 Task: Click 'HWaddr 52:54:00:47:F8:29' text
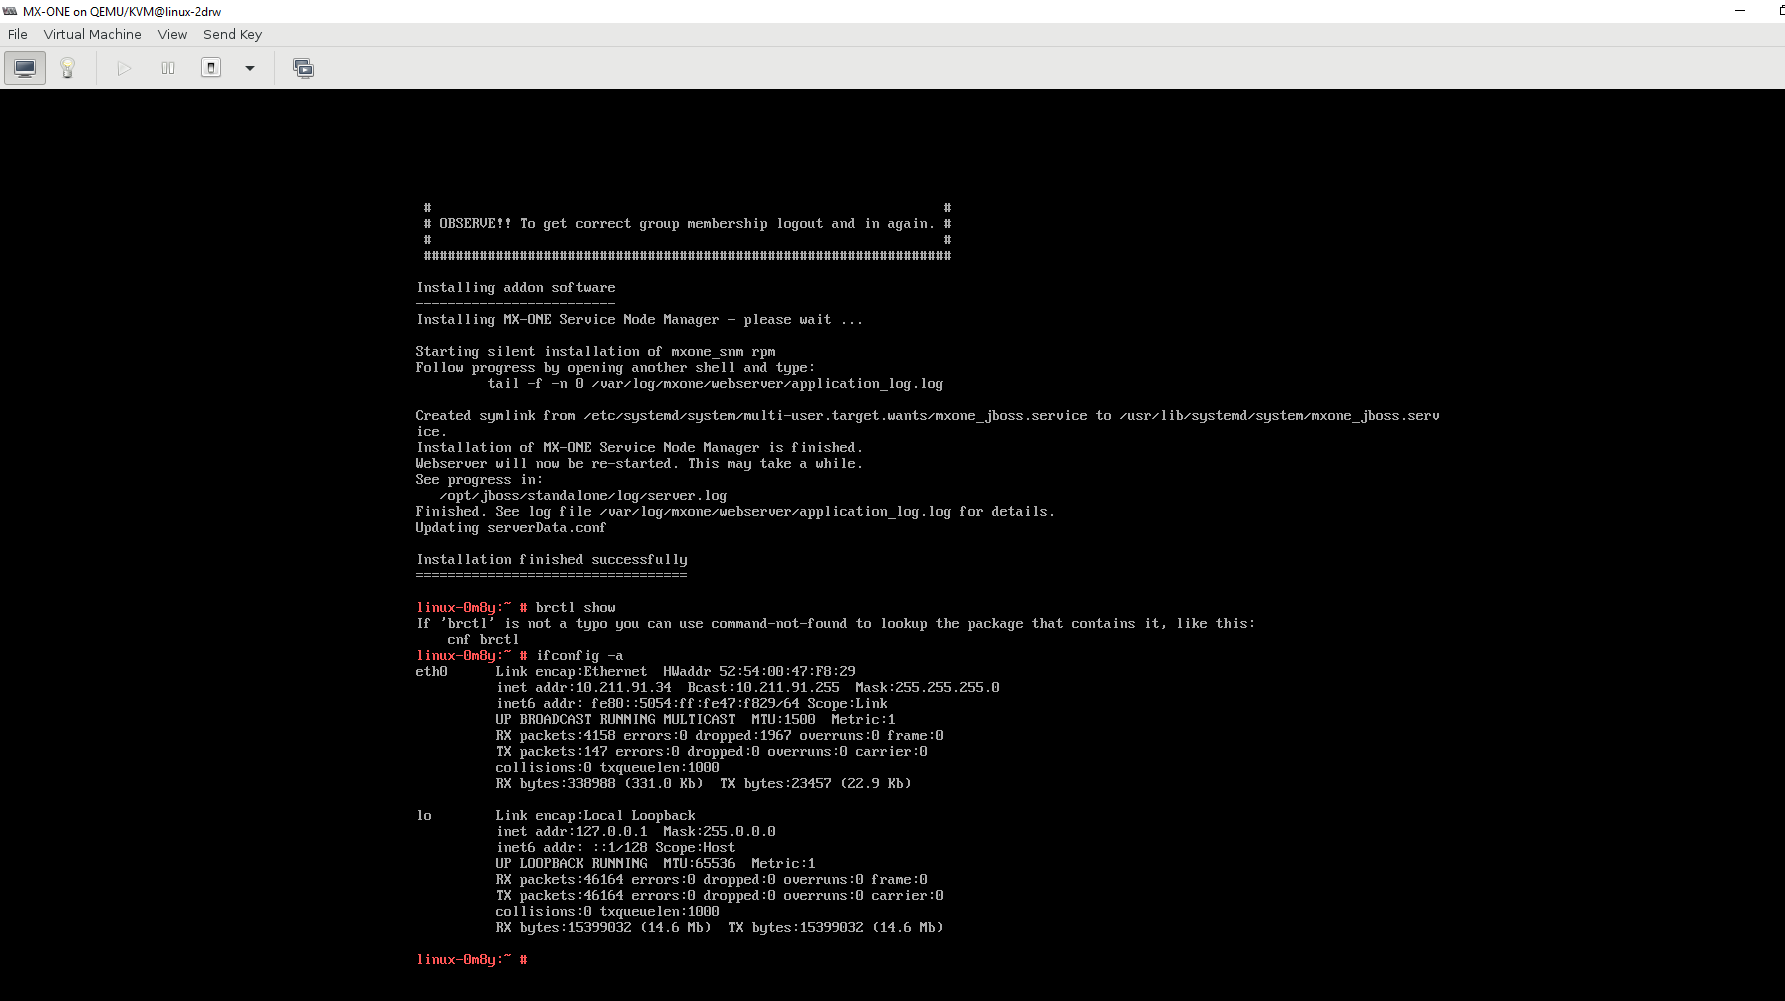(760, 671)
